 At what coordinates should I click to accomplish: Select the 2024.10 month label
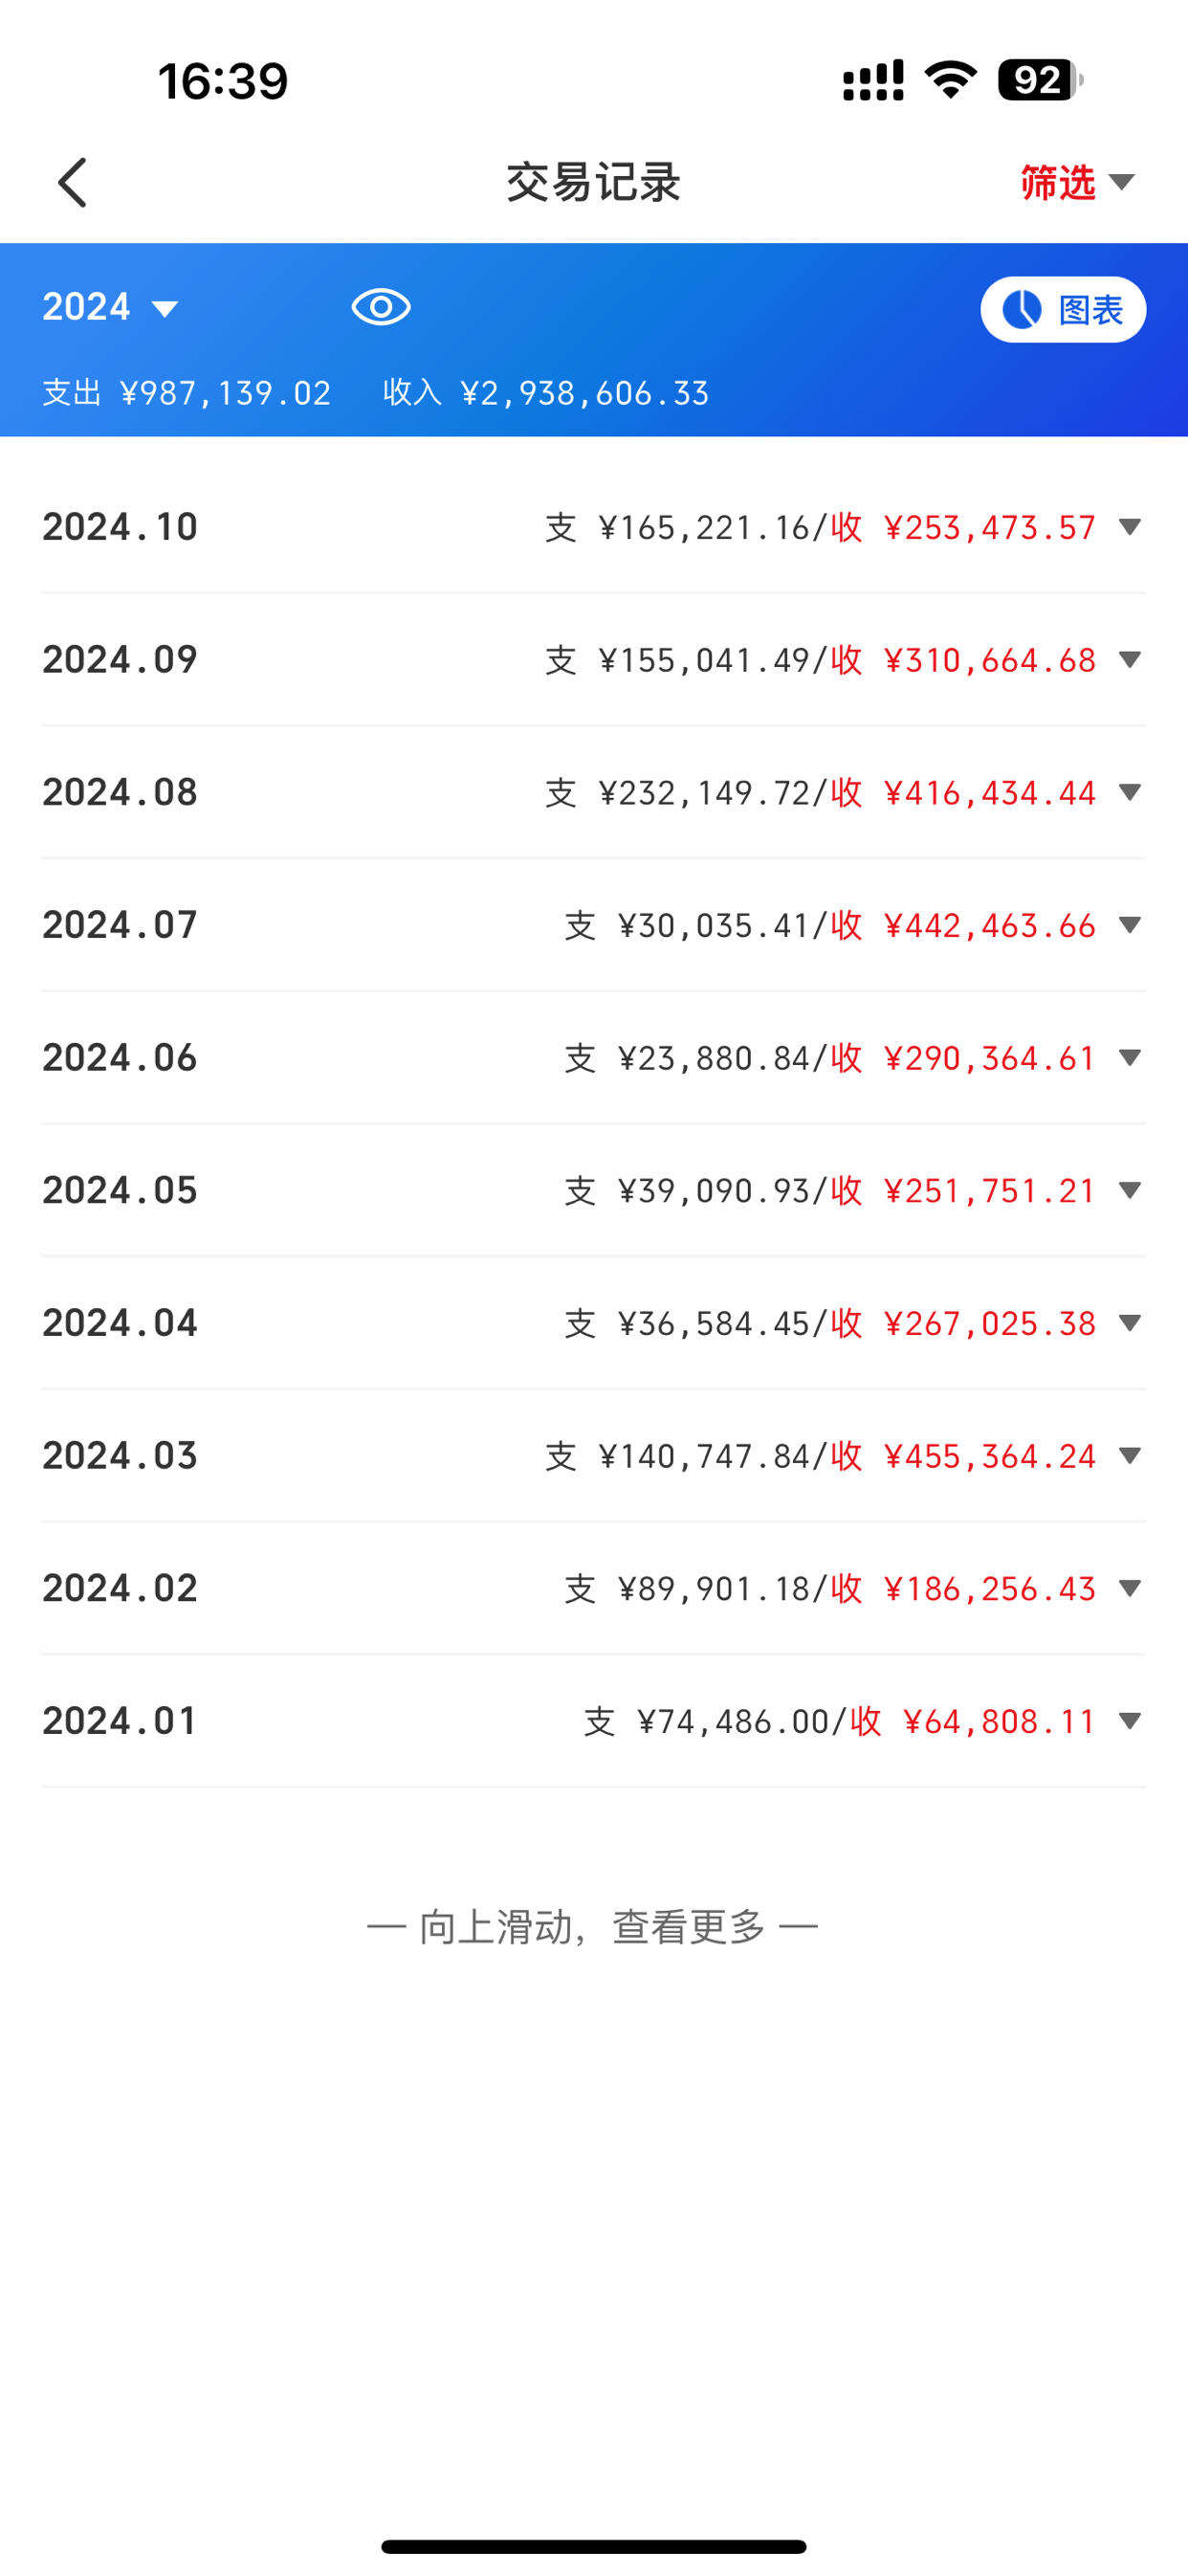[x=120, y=527]
